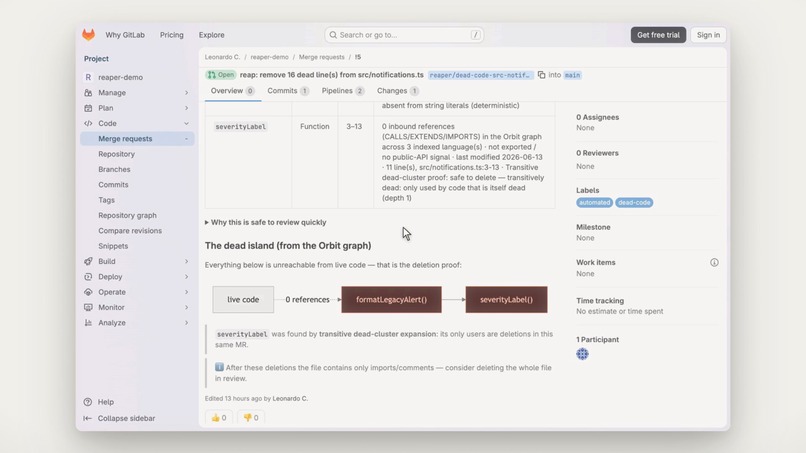Open reaper-demo breadcrumb link
This screenshot has width=806, height=453.
tap(269, 57)
